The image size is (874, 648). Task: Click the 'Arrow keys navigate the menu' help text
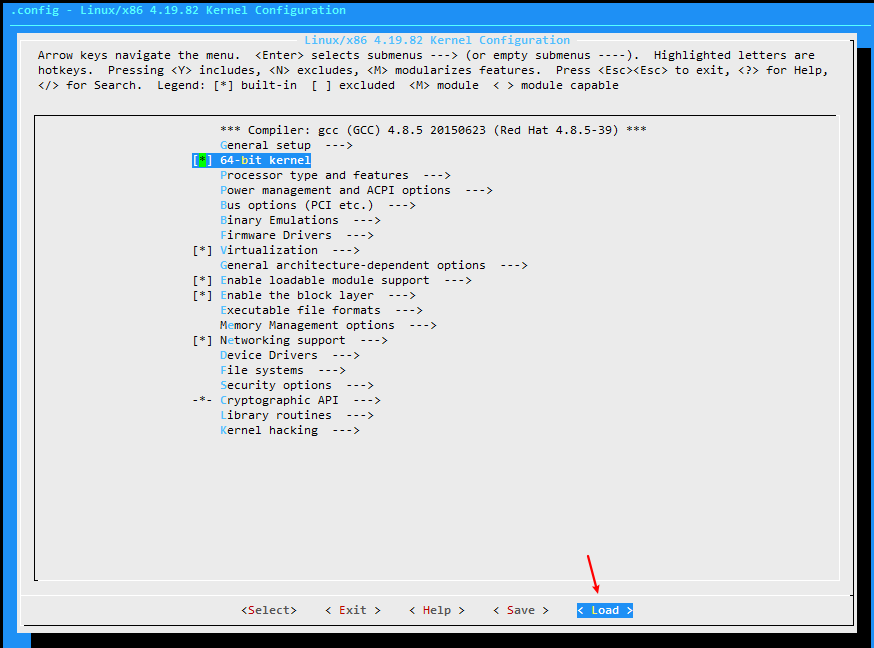point(139,55)
